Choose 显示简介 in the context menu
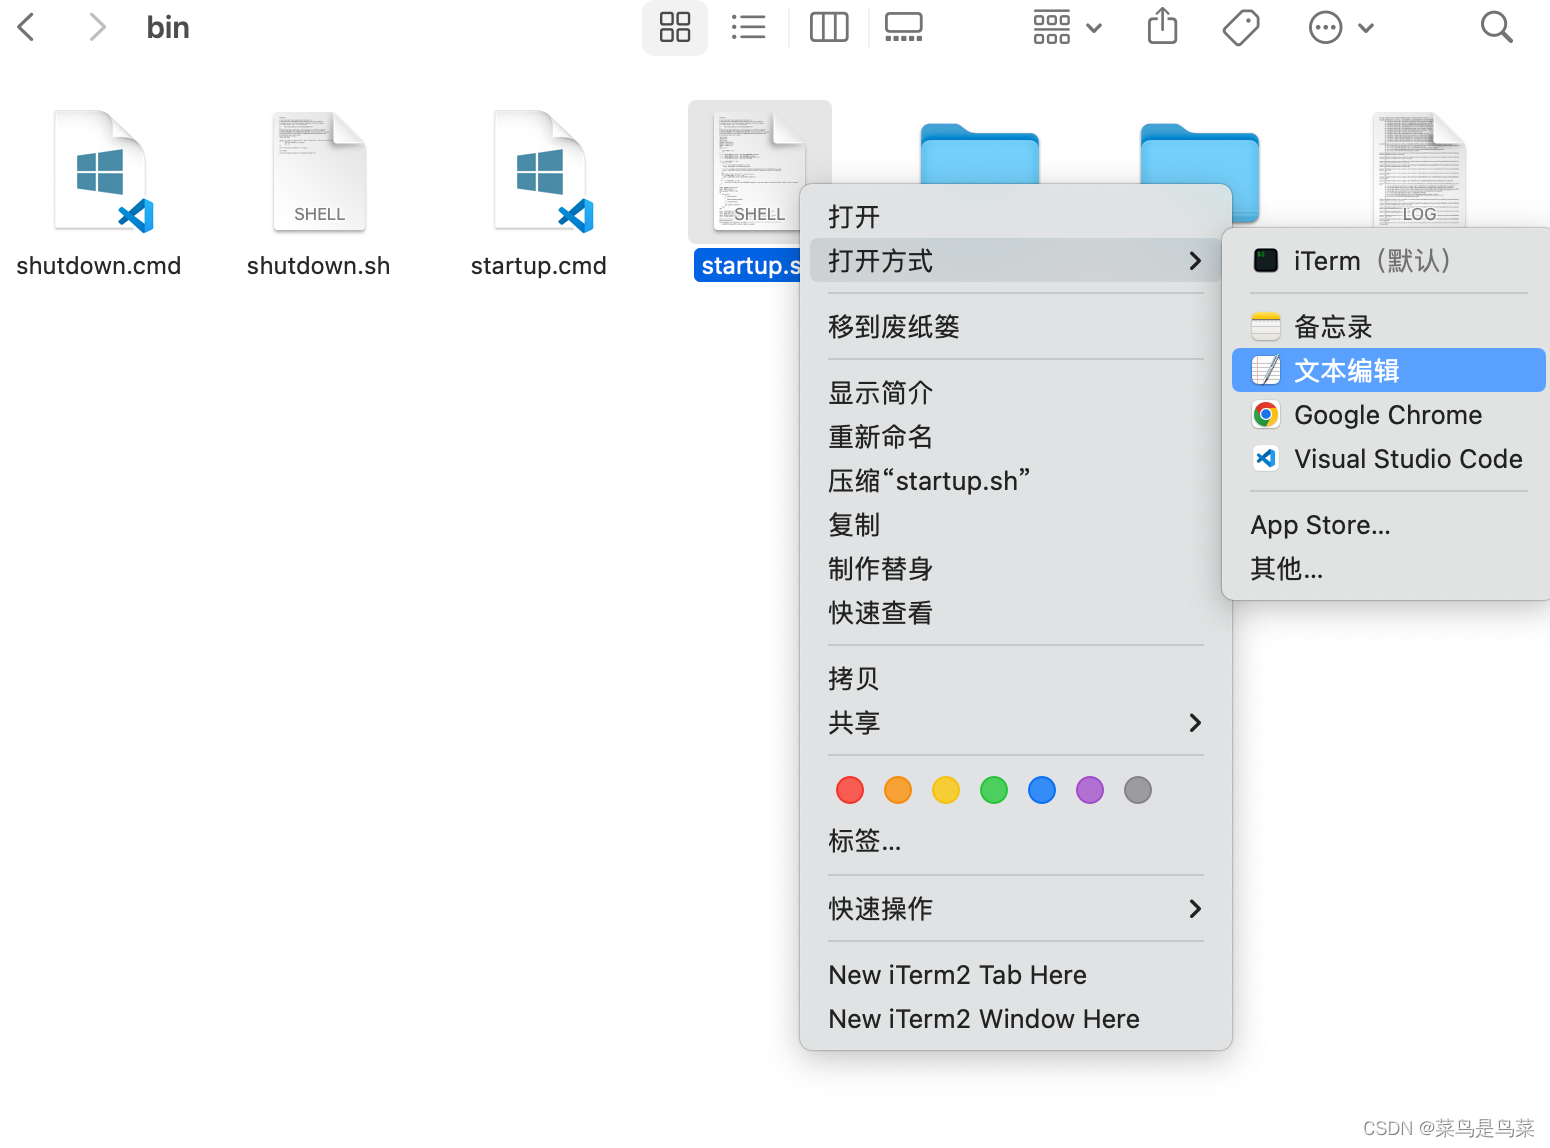1550x1148 pixels. [x=880, y=392]
